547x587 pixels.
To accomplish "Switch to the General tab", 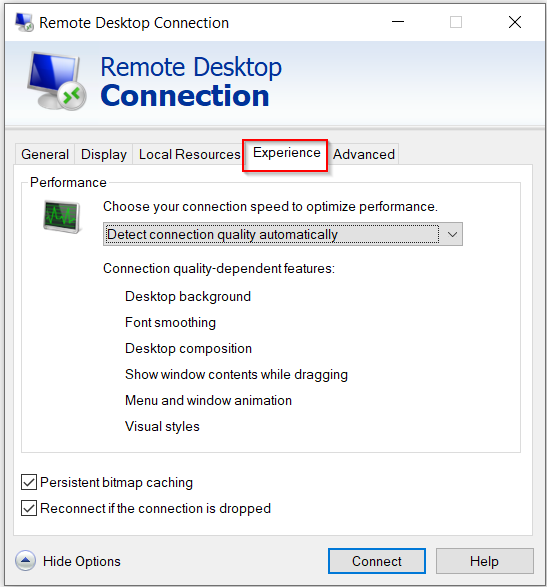I will click(x=45, y=154).
